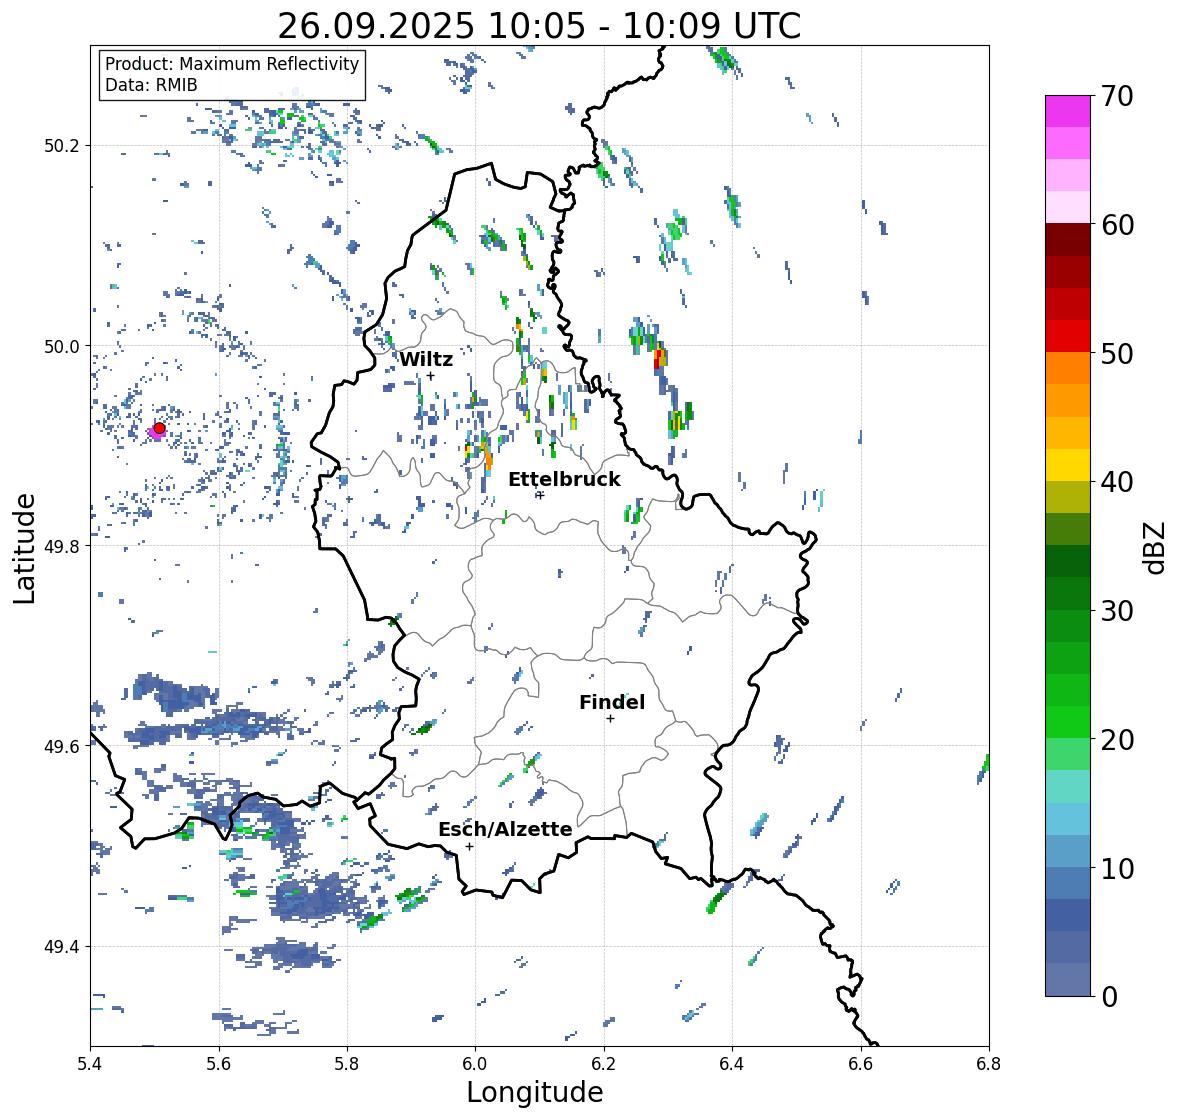Click the Latitude axis label
1179x1117 pixels.
(24, 548)
